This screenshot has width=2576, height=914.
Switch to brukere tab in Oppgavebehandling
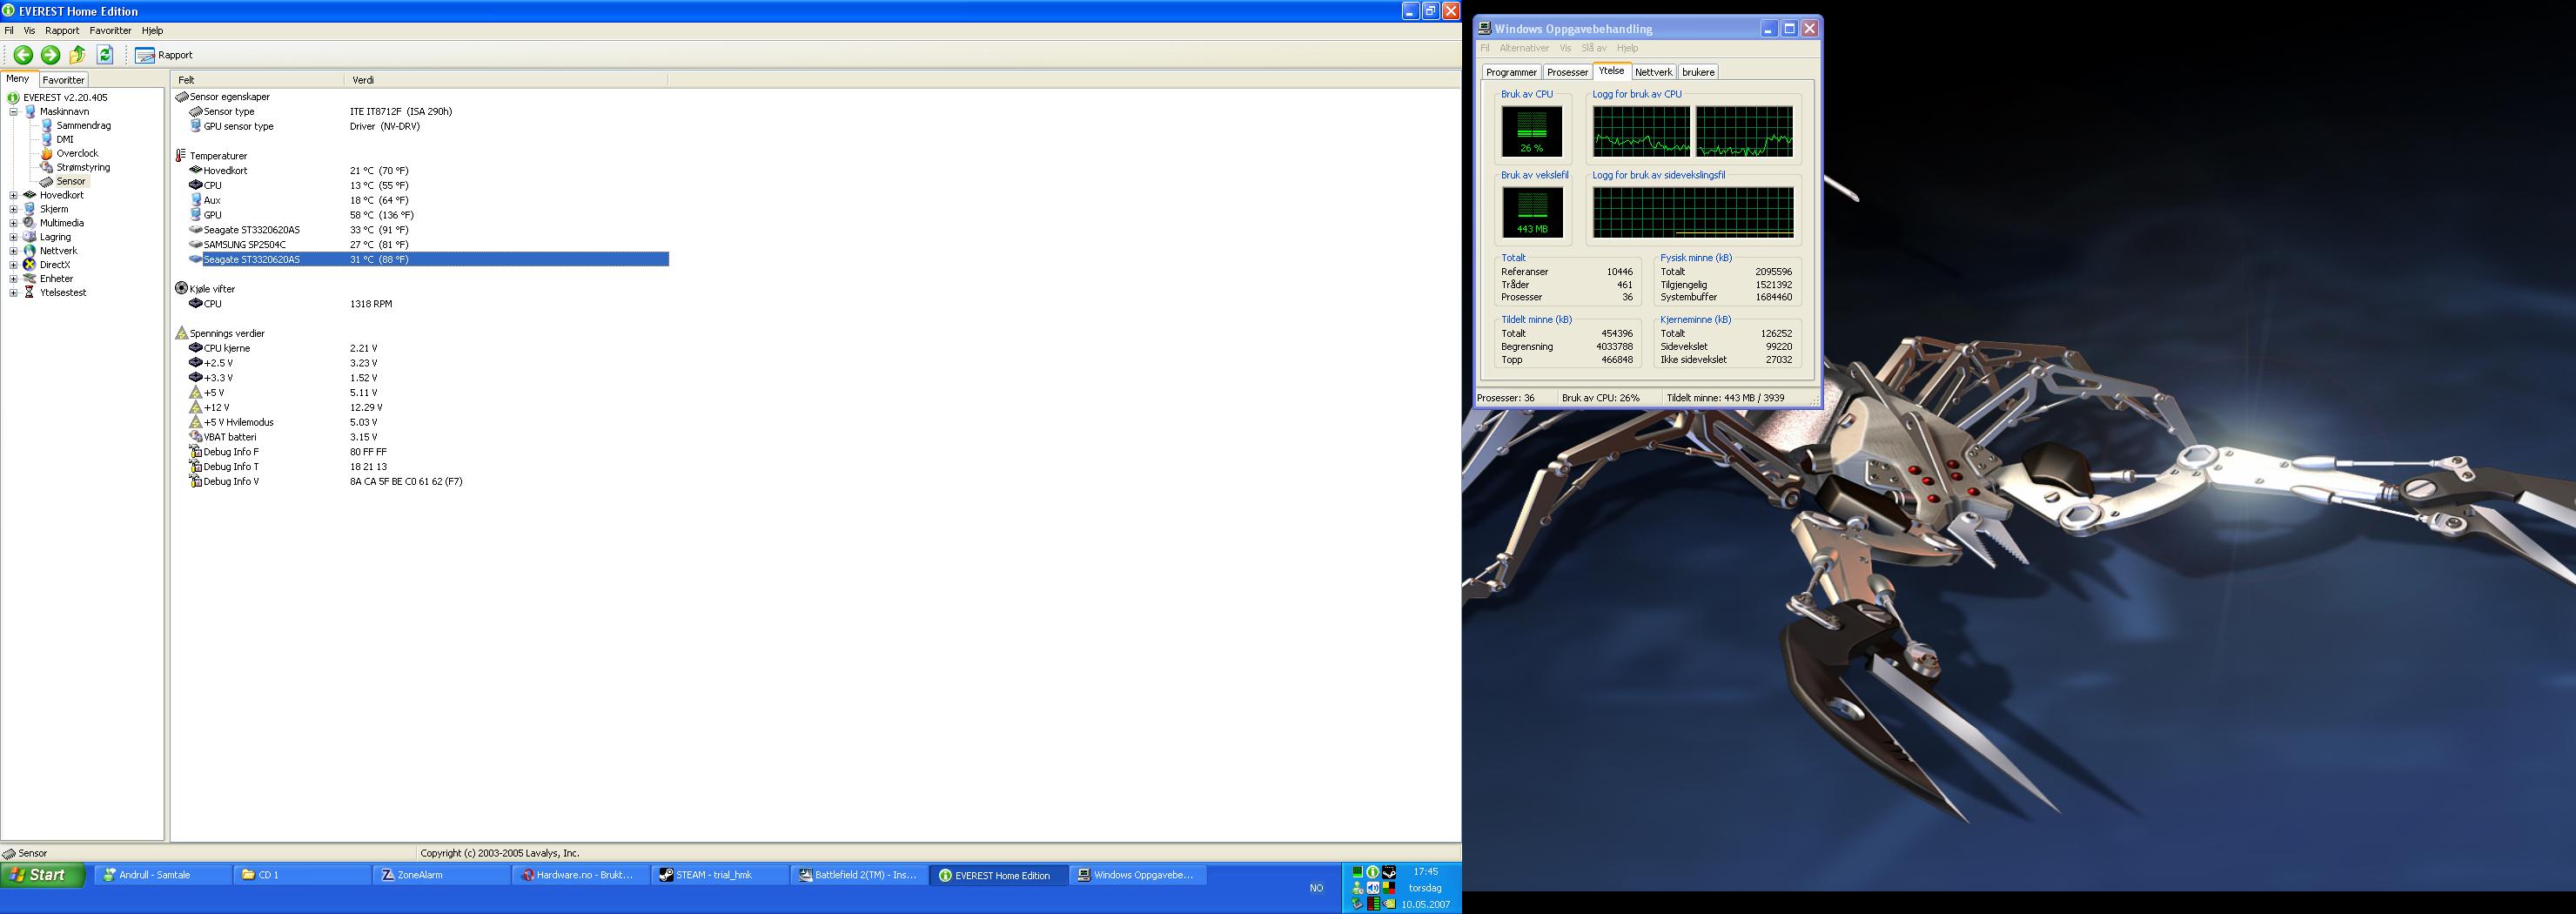(1698, 73)
